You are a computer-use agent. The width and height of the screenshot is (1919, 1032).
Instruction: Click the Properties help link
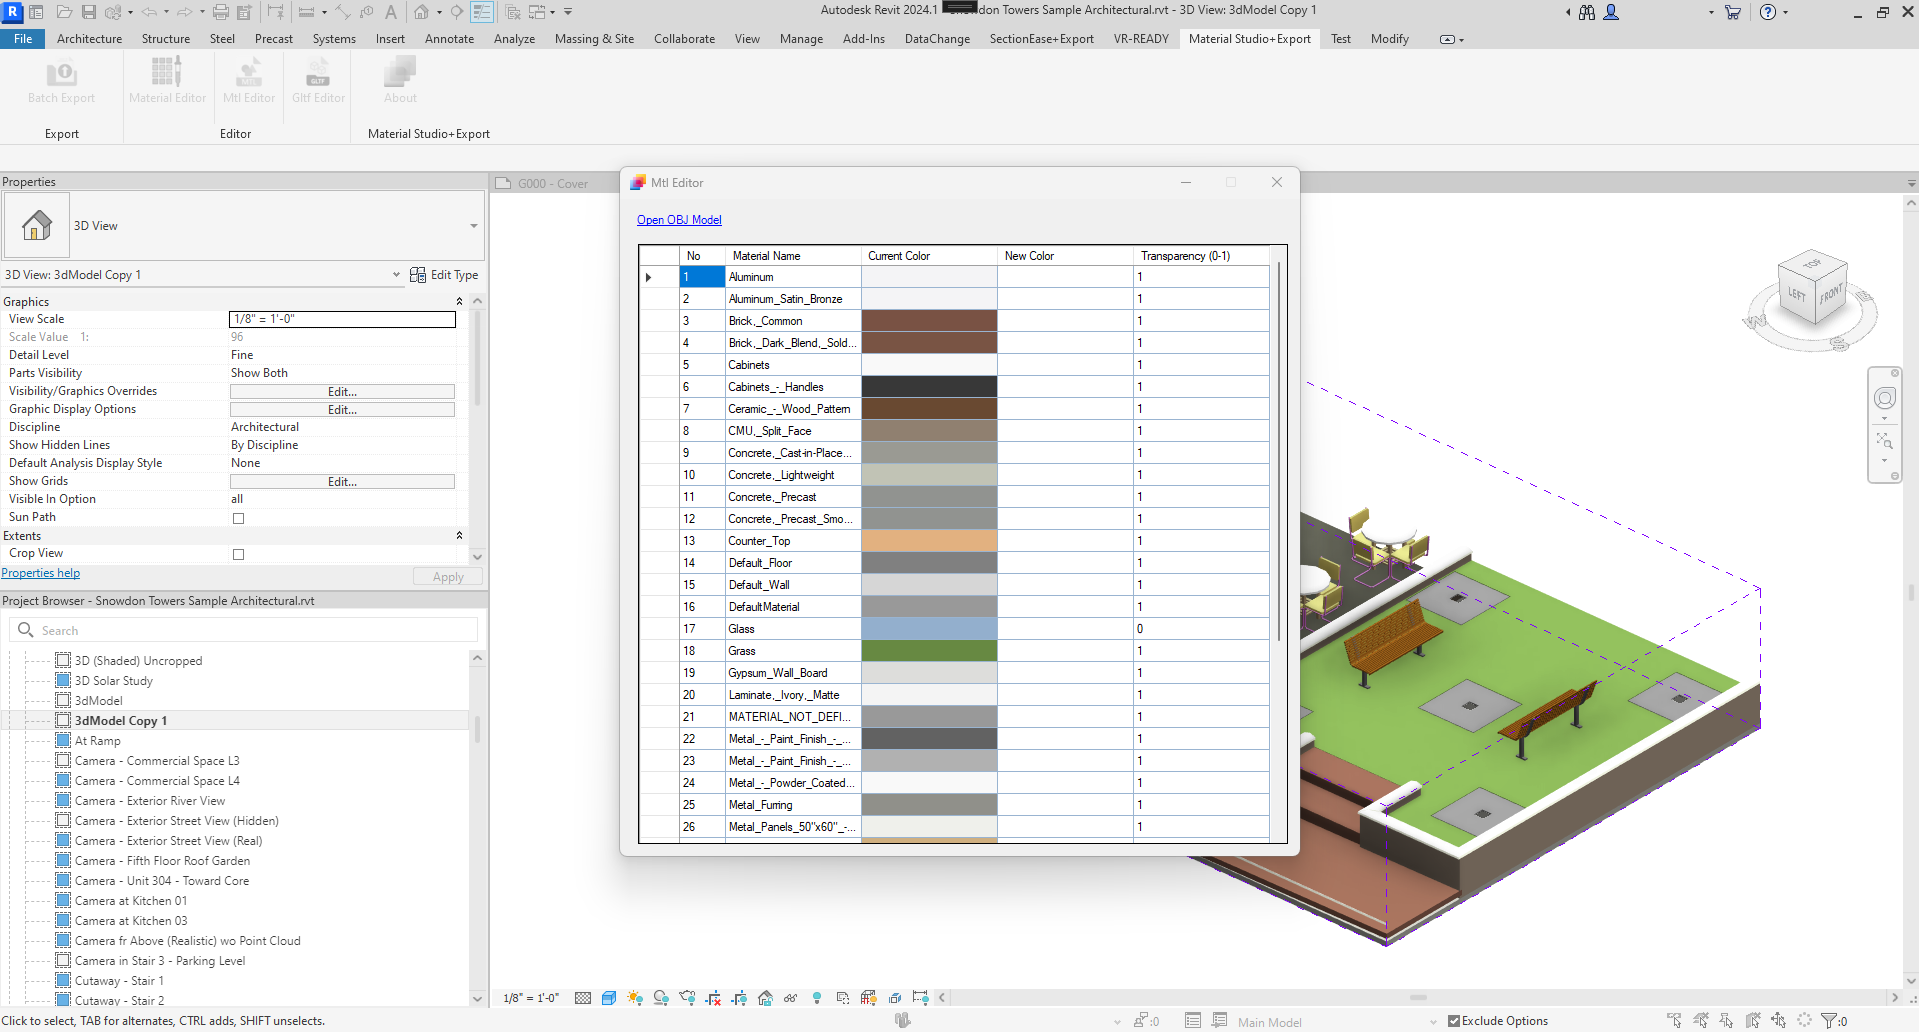pos(41,573)
